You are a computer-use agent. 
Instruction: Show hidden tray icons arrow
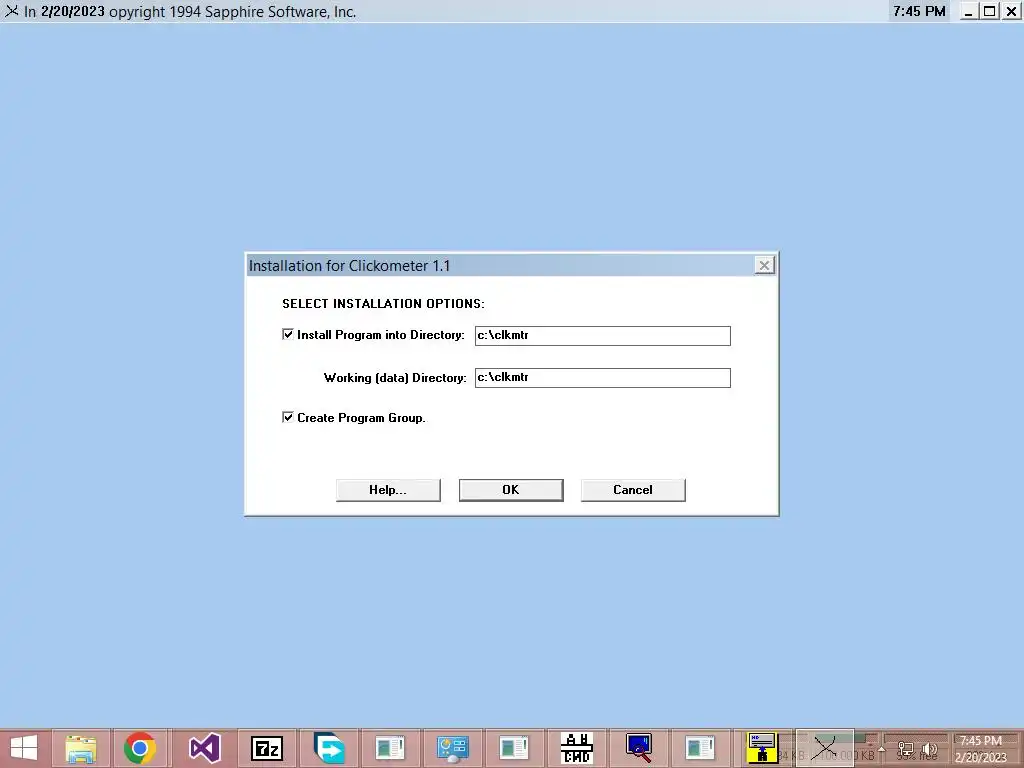(882, 749)
